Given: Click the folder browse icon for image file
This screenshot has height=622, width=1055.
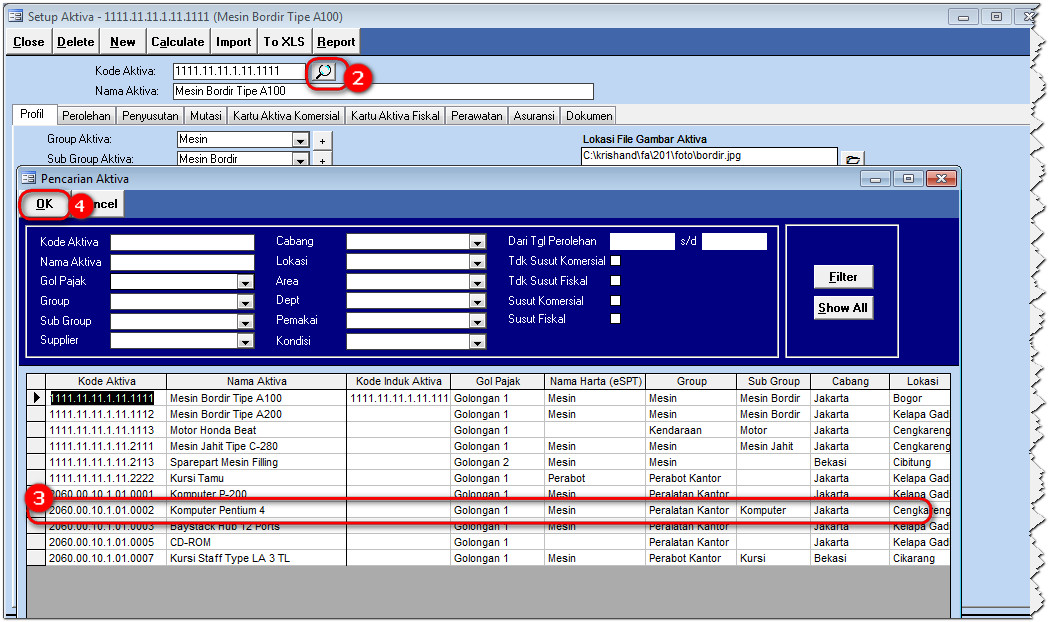Looking at the screenshot, I should (852, 158).
